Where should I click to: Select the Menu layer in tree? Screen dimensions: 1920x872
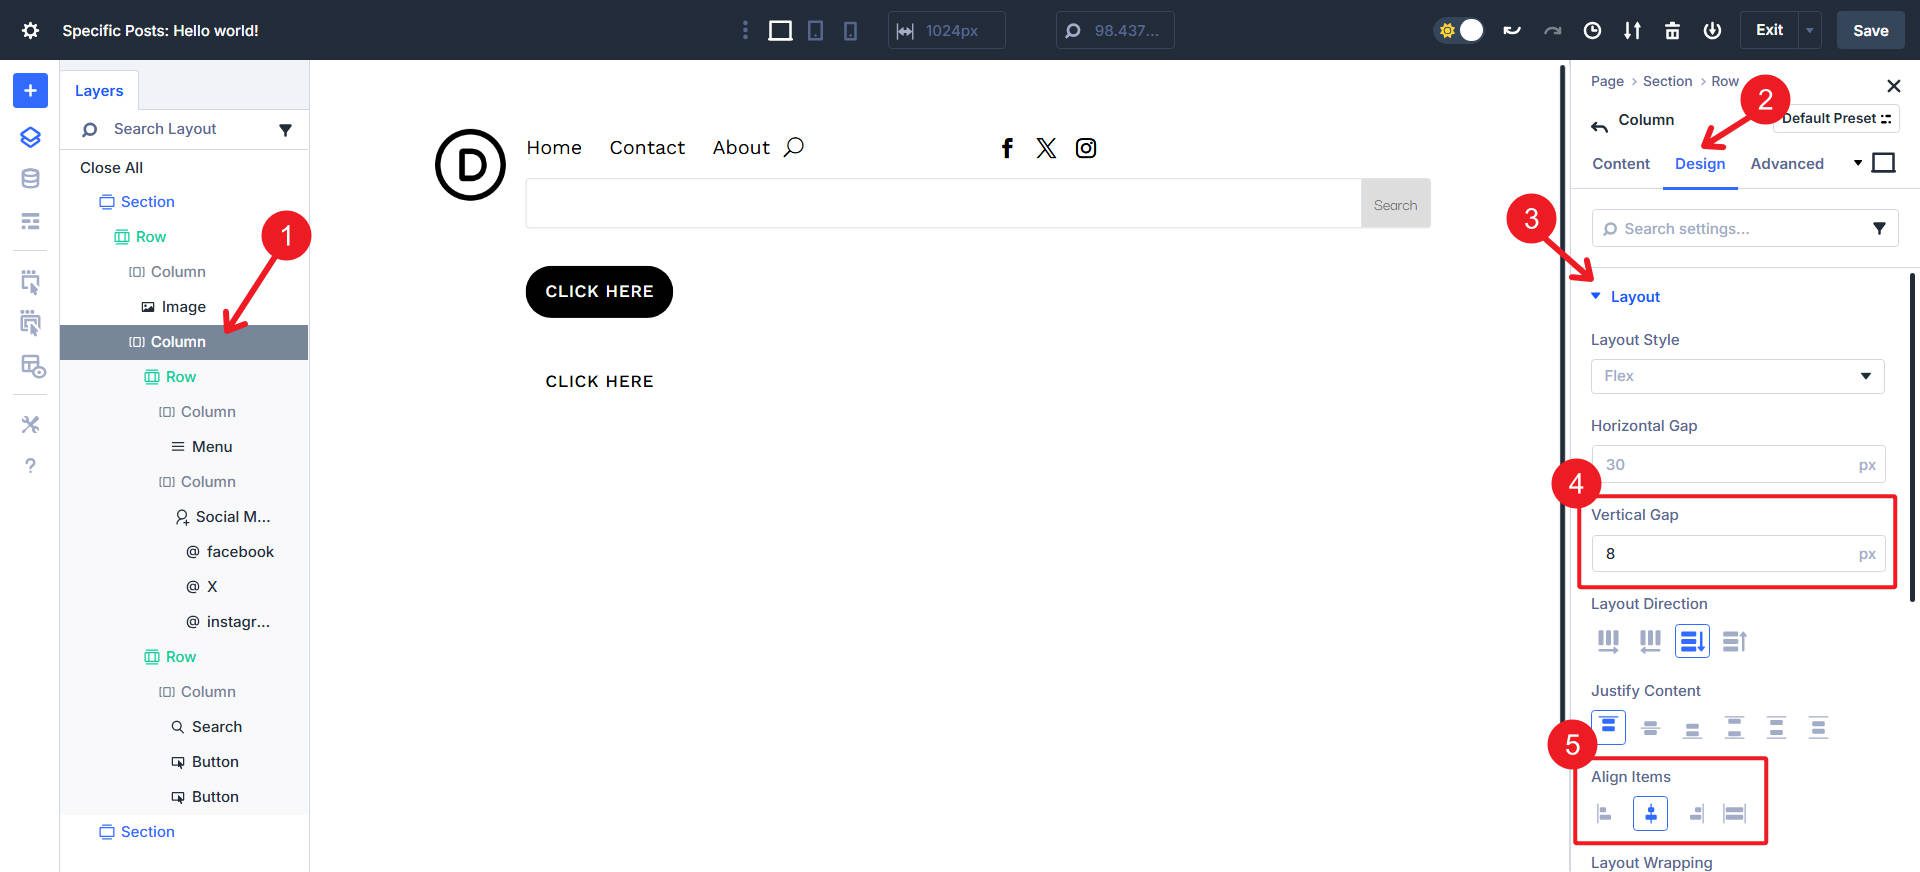tap(211, 447)
